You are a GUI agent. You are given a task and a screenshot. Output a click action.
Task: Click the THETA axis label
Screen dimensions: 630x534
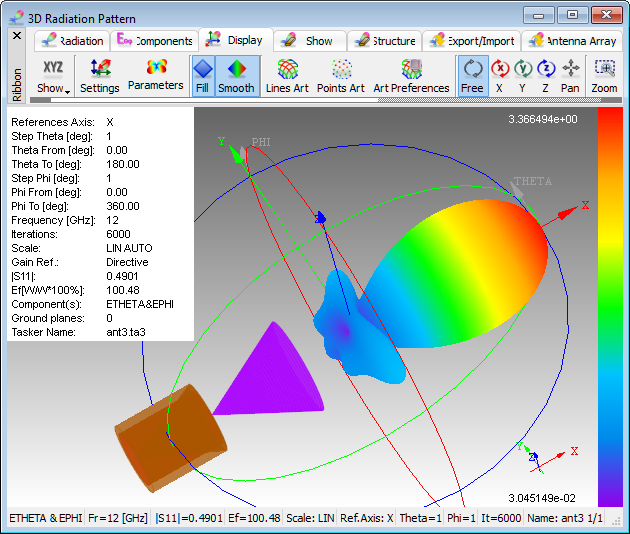533,181
